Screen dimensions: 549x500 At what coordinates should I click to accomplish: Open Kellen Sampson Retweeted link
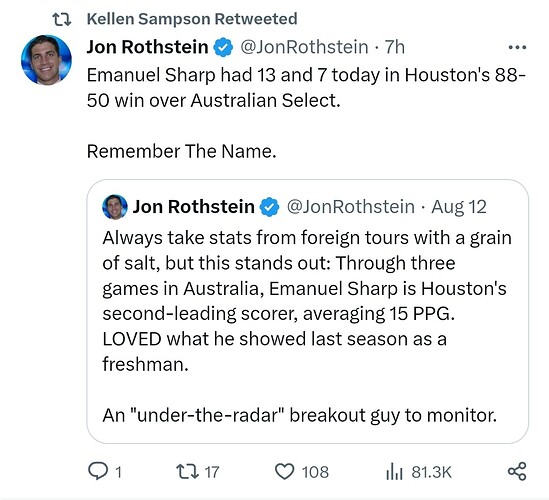pos(192,19)
